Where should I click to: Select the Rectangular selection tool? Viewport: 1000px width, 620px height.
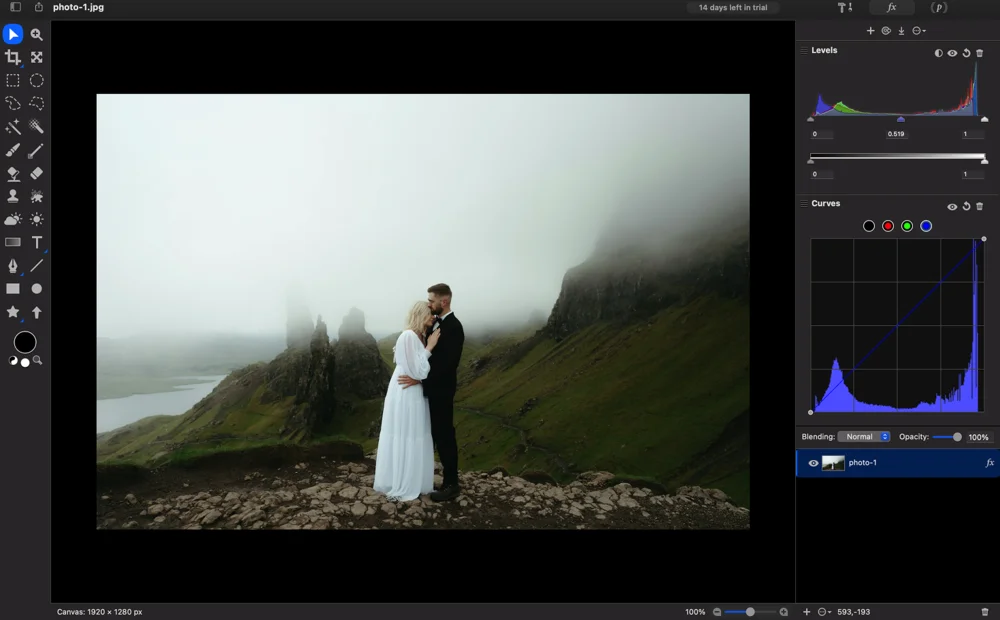[13, 80]
